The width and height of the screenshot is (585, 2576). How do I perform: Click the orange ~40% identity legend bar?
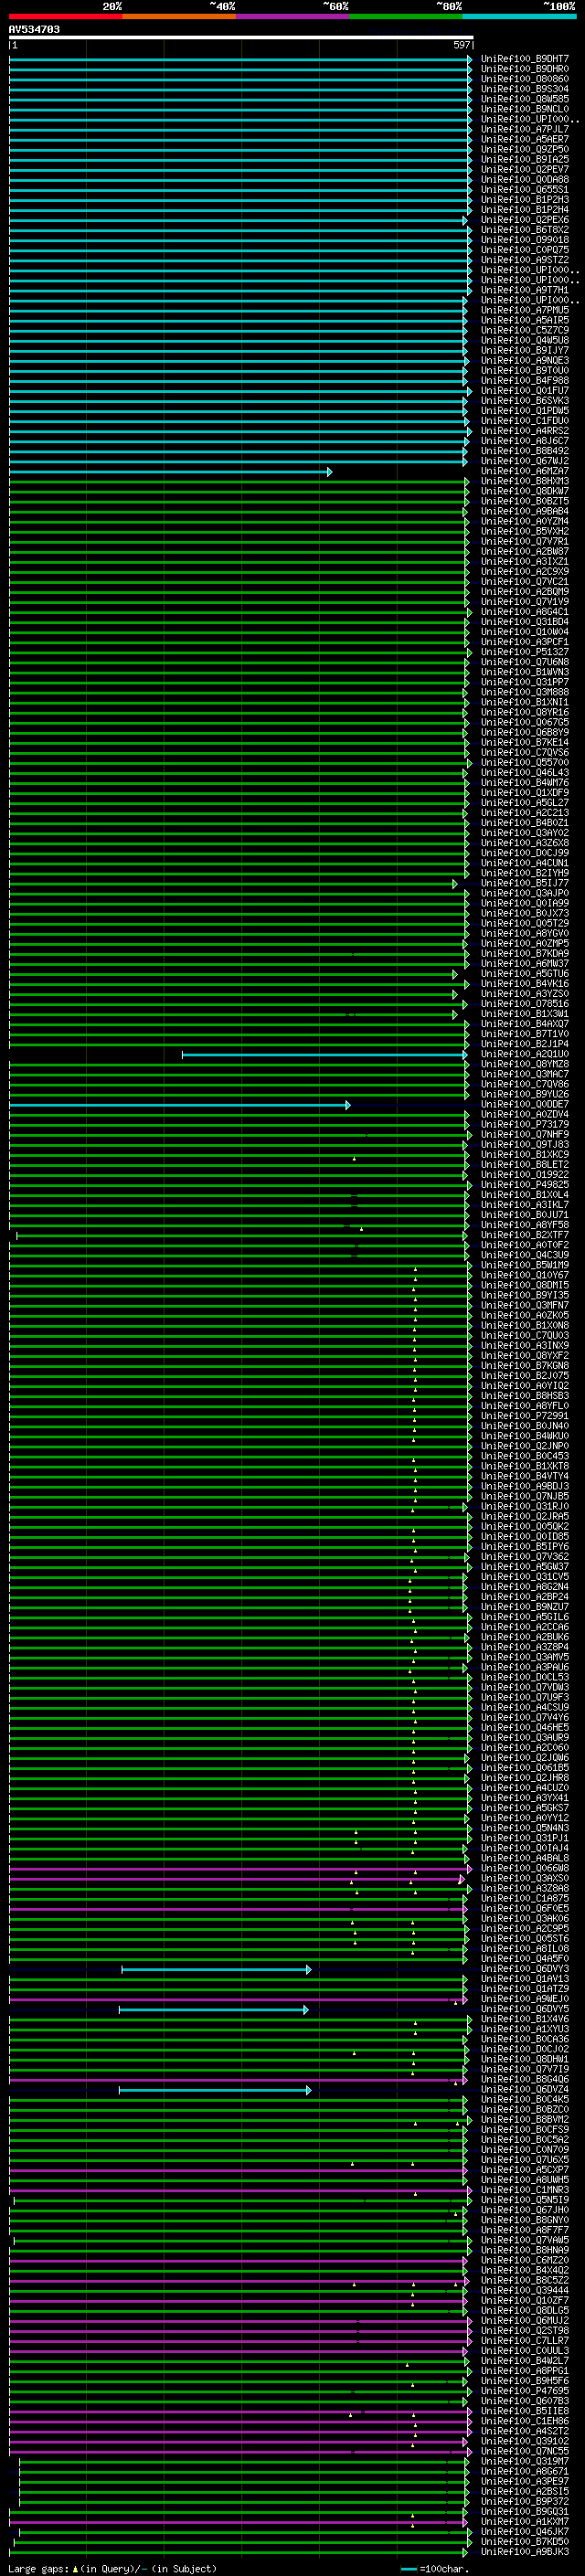pyautogui.click(x=179, y=17)
